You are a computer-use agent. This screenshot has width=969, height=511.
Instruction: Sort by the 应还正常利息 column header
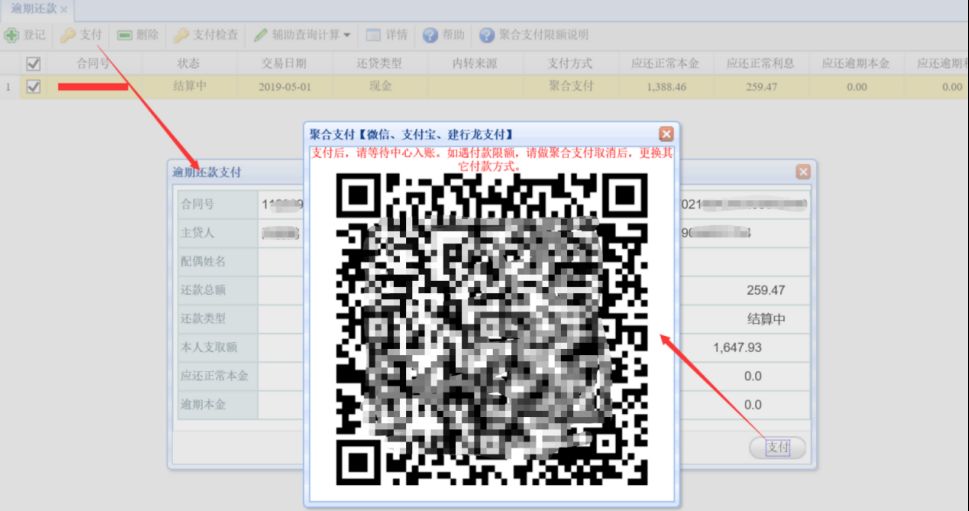(x=760, y=64)
